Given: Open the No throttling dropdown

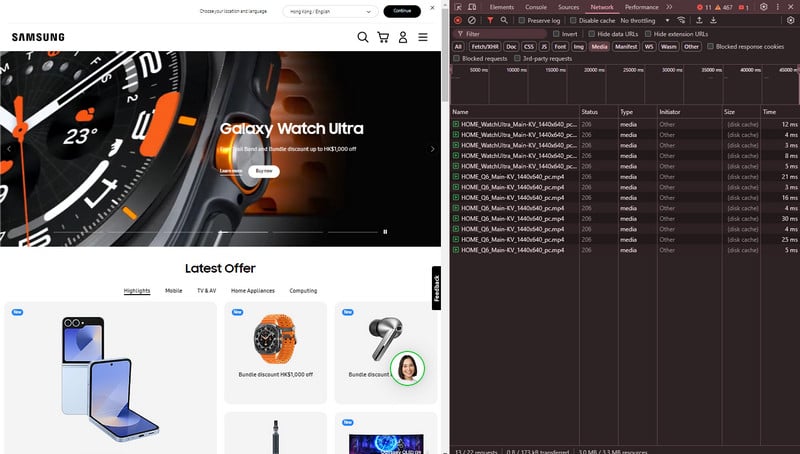Looking at the screenshot, I should [645, 20].
